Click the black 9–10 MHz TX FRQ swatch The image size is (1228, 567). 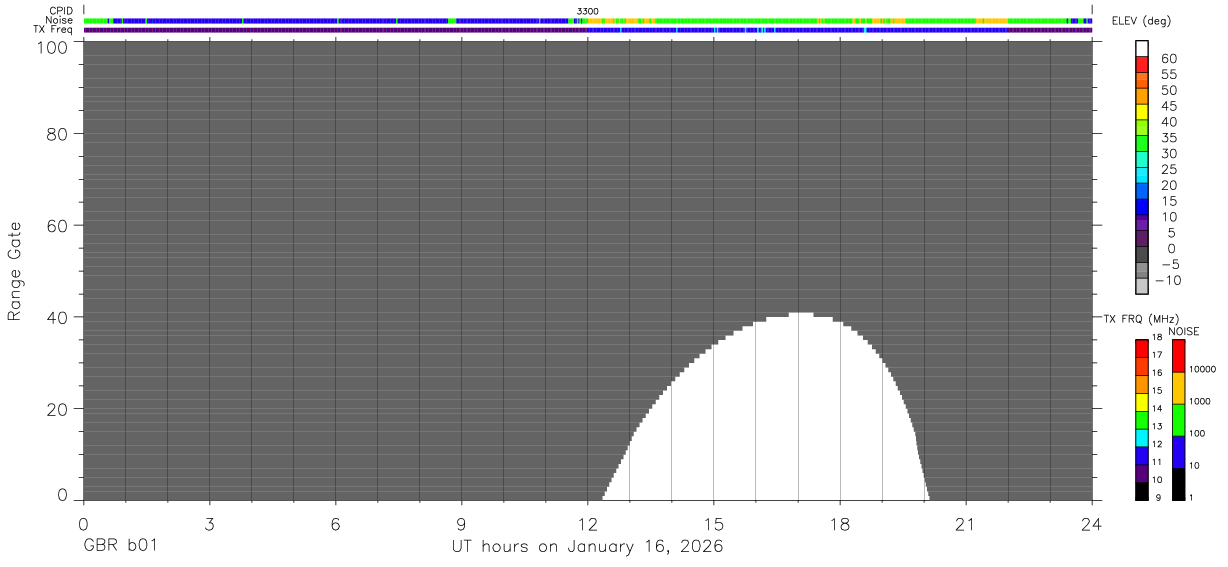coord(1142,491)
